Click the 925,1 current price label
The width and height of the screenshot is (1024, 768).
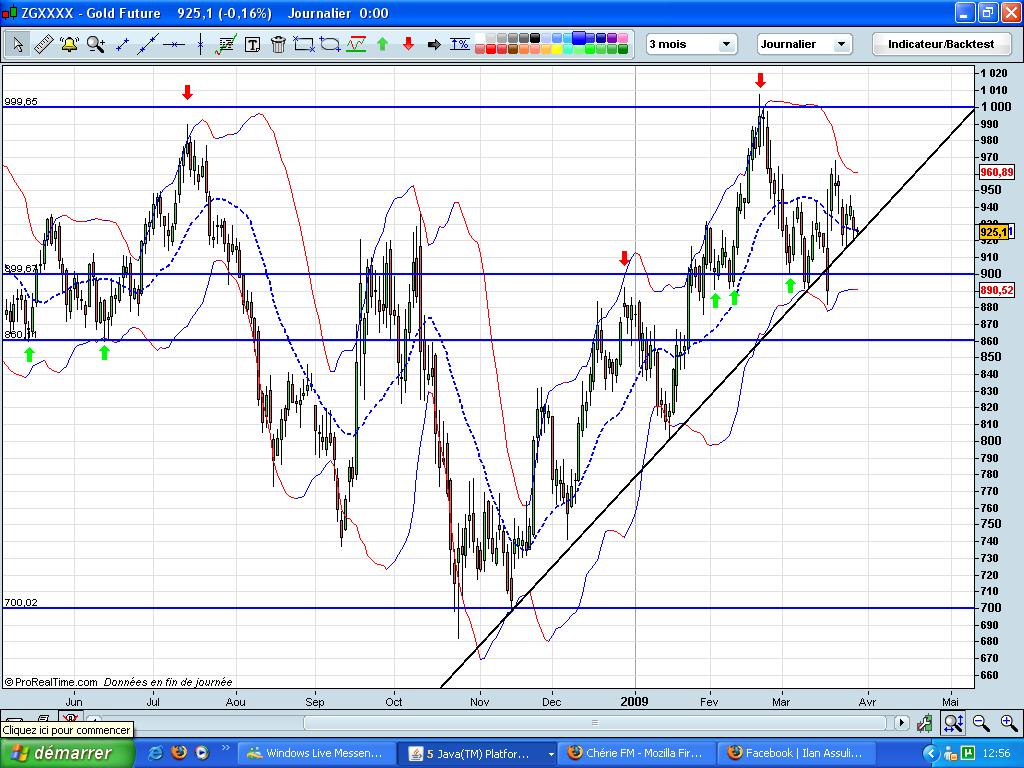point(994,232)
